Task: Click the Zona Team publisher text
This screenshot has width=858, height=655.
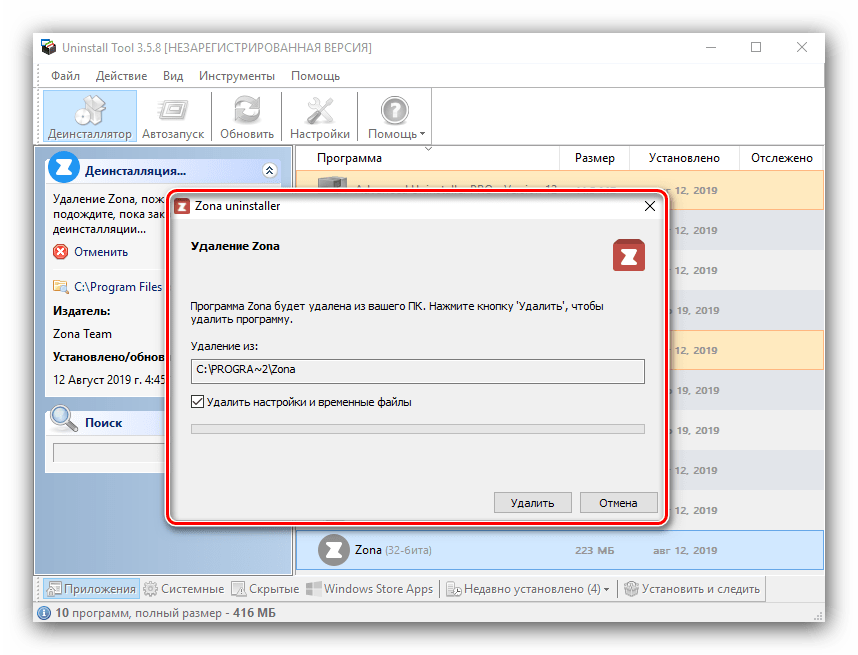Action: (82, 334)
